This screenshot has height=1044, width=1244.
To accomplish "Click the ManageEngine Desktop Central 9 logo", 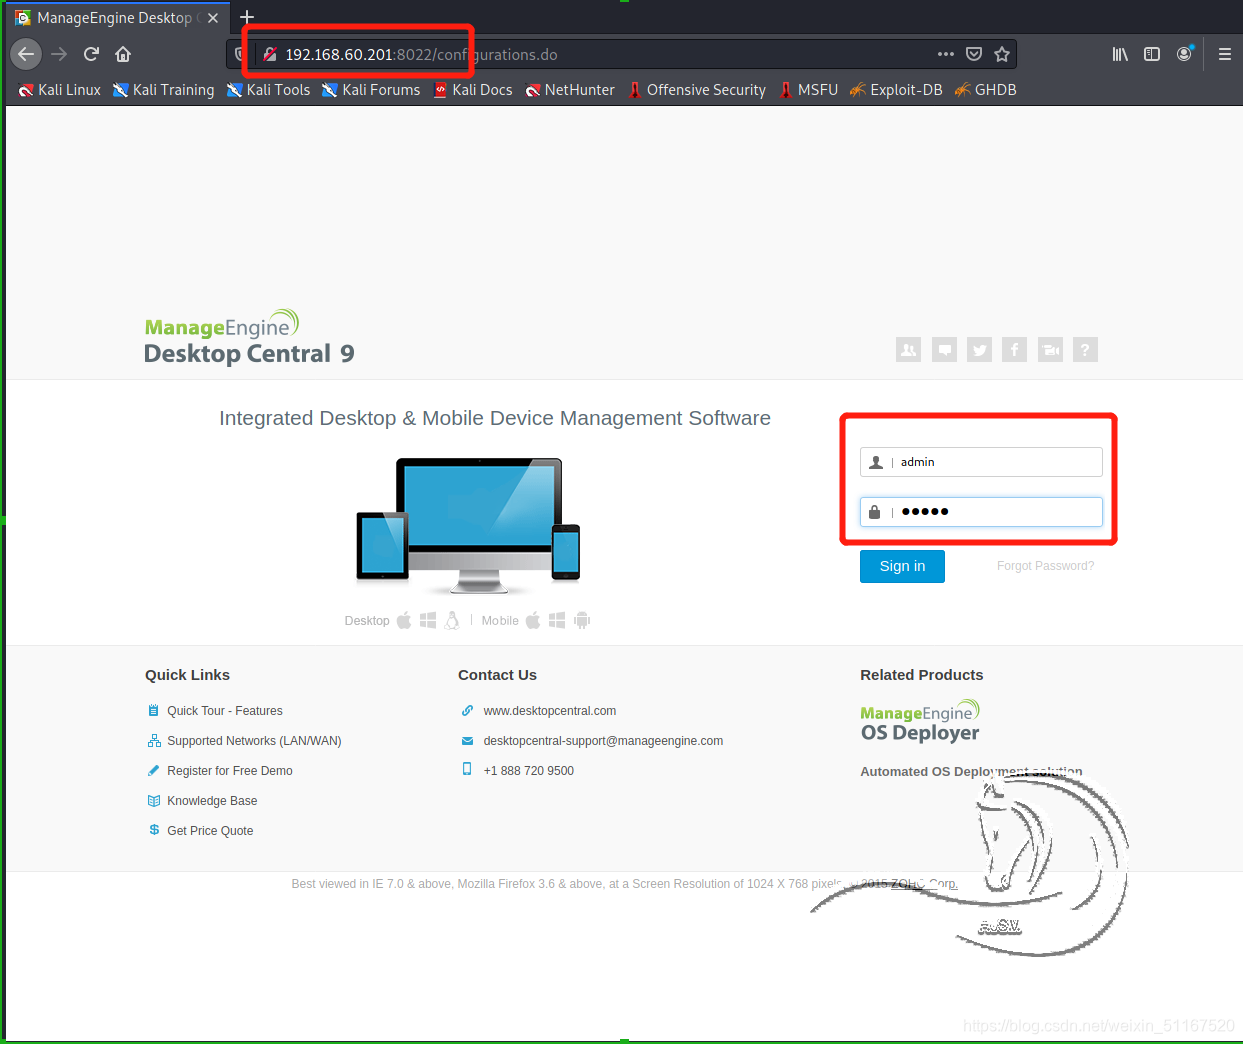I will 249,338.
